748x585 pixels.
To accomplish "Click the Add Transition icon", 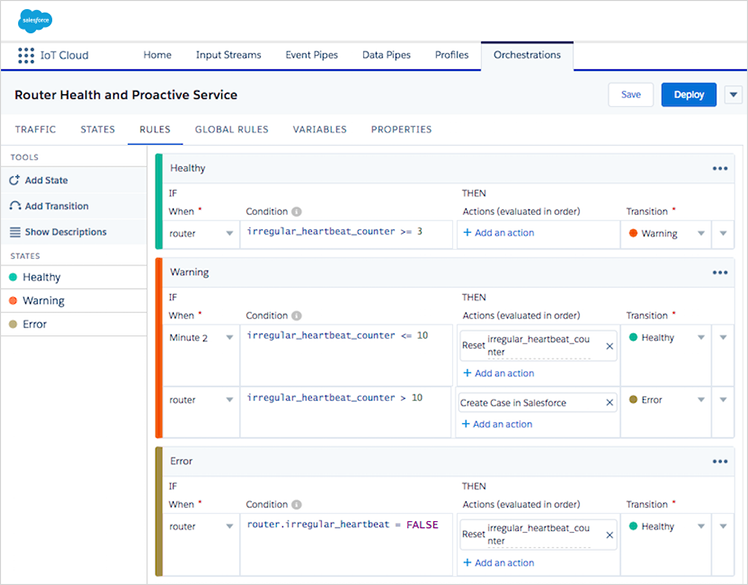I will [x=15, y=206].
